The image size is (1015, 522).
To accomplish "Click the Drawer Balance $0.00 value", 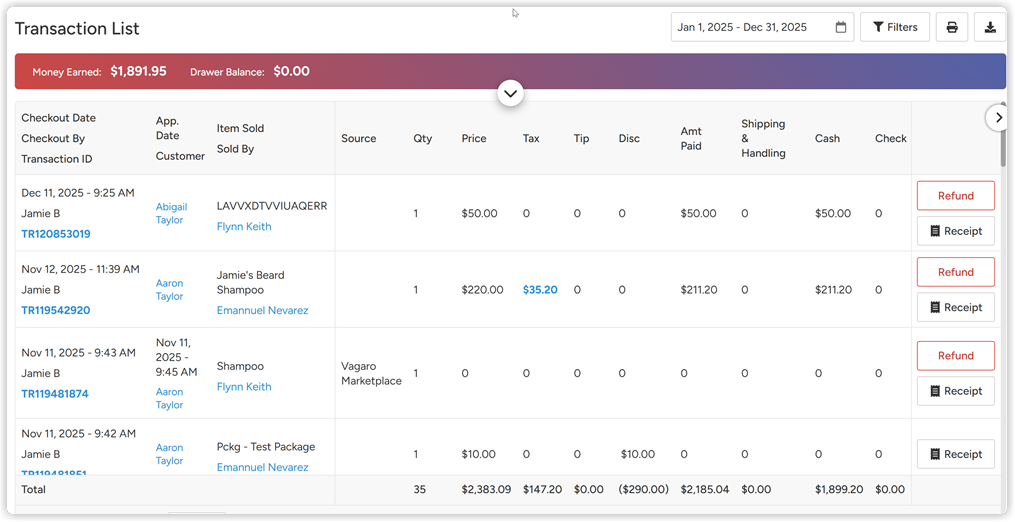I will coord(291,71).
